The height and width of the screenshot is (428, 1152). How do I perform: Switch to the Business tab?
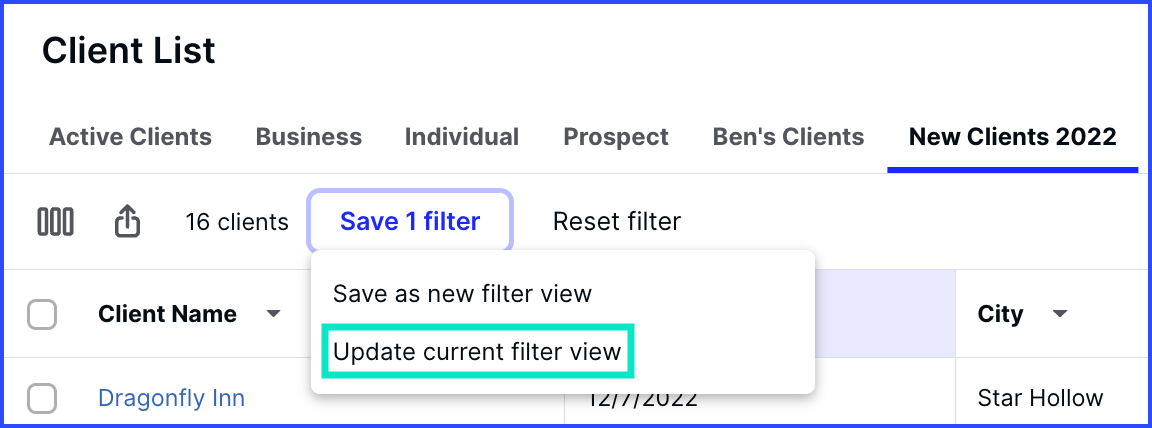point(309,137)
